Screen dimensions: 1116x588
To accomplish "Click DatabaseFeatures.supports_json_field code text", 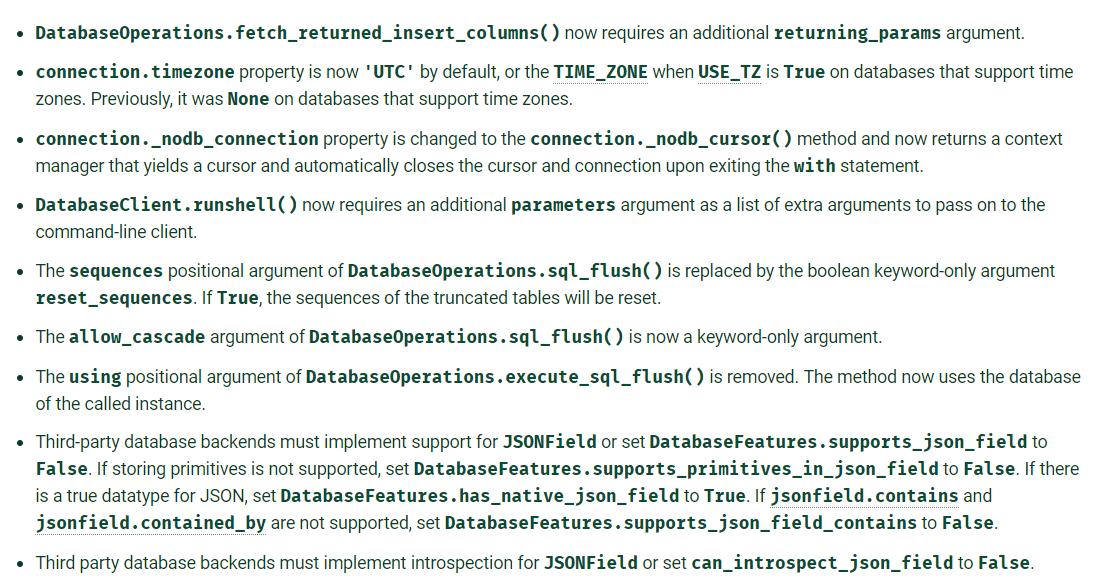I will pyautogui.click(x=838, y=442).
